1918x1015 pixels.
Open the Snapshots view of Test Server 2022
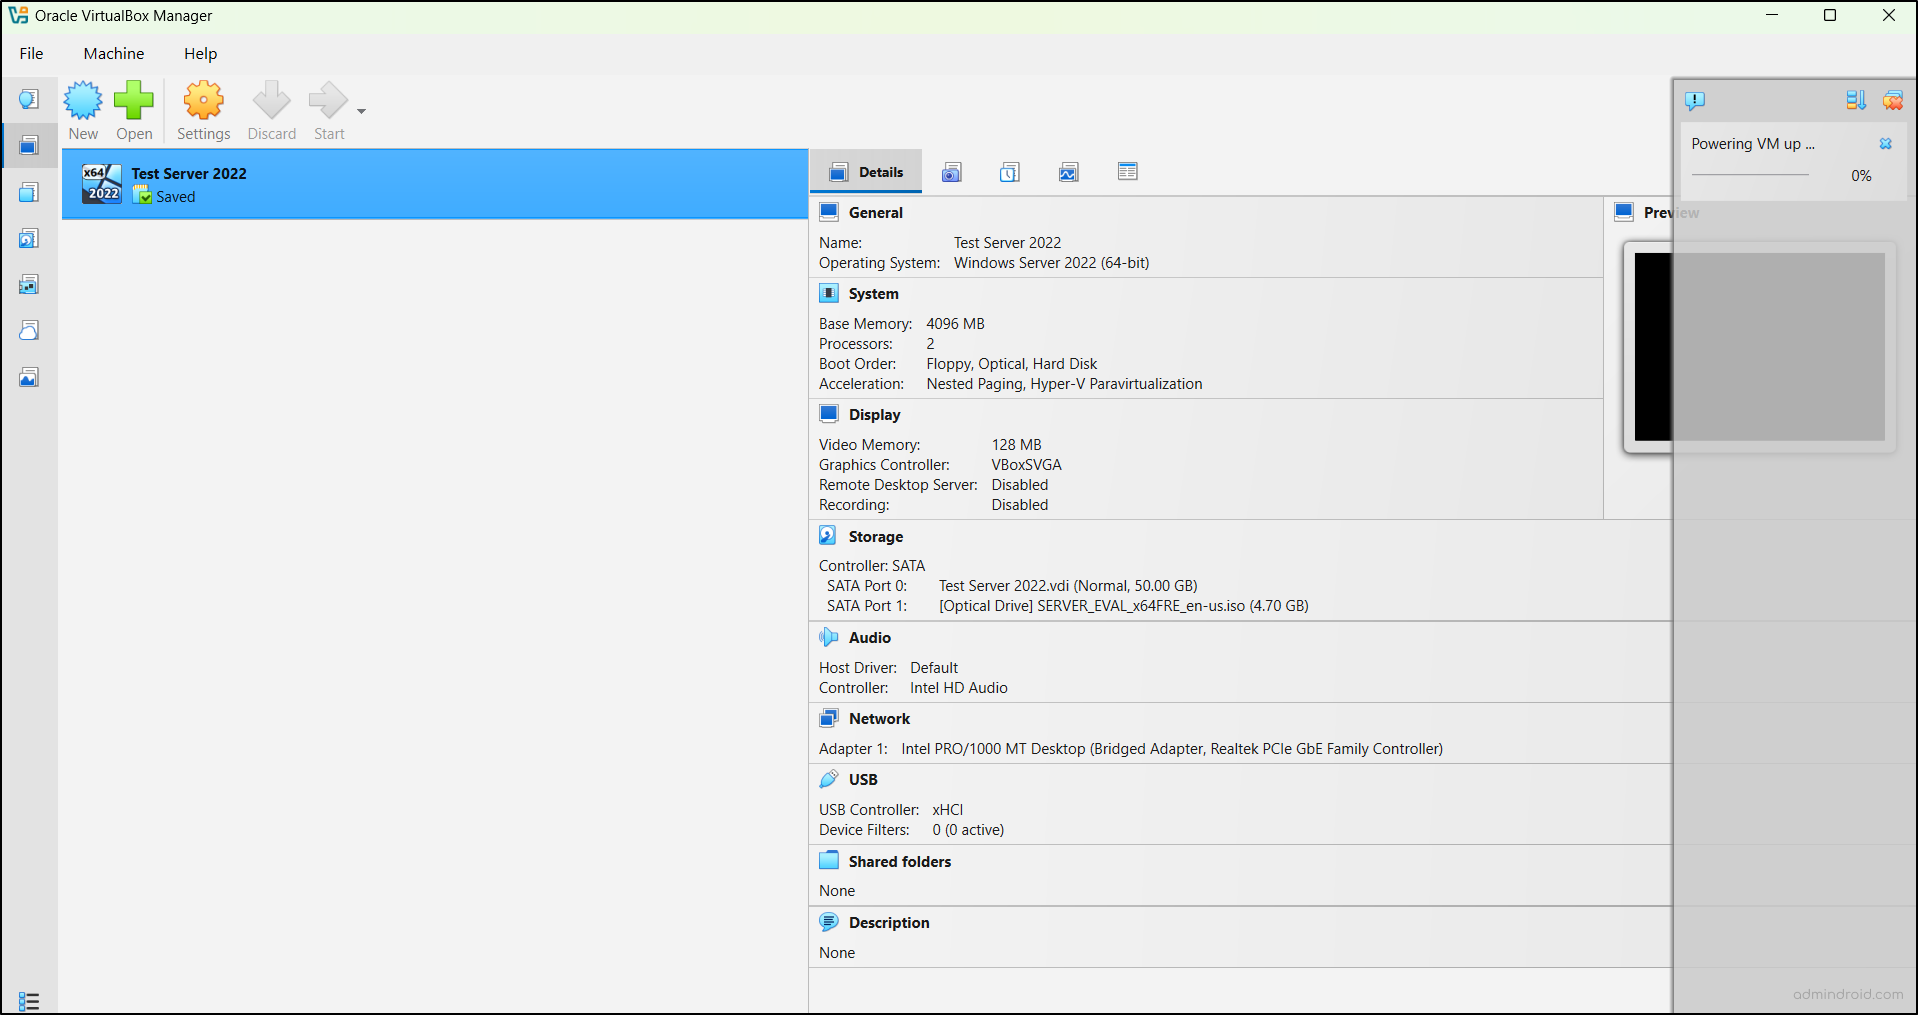click(x=952, y=171)
